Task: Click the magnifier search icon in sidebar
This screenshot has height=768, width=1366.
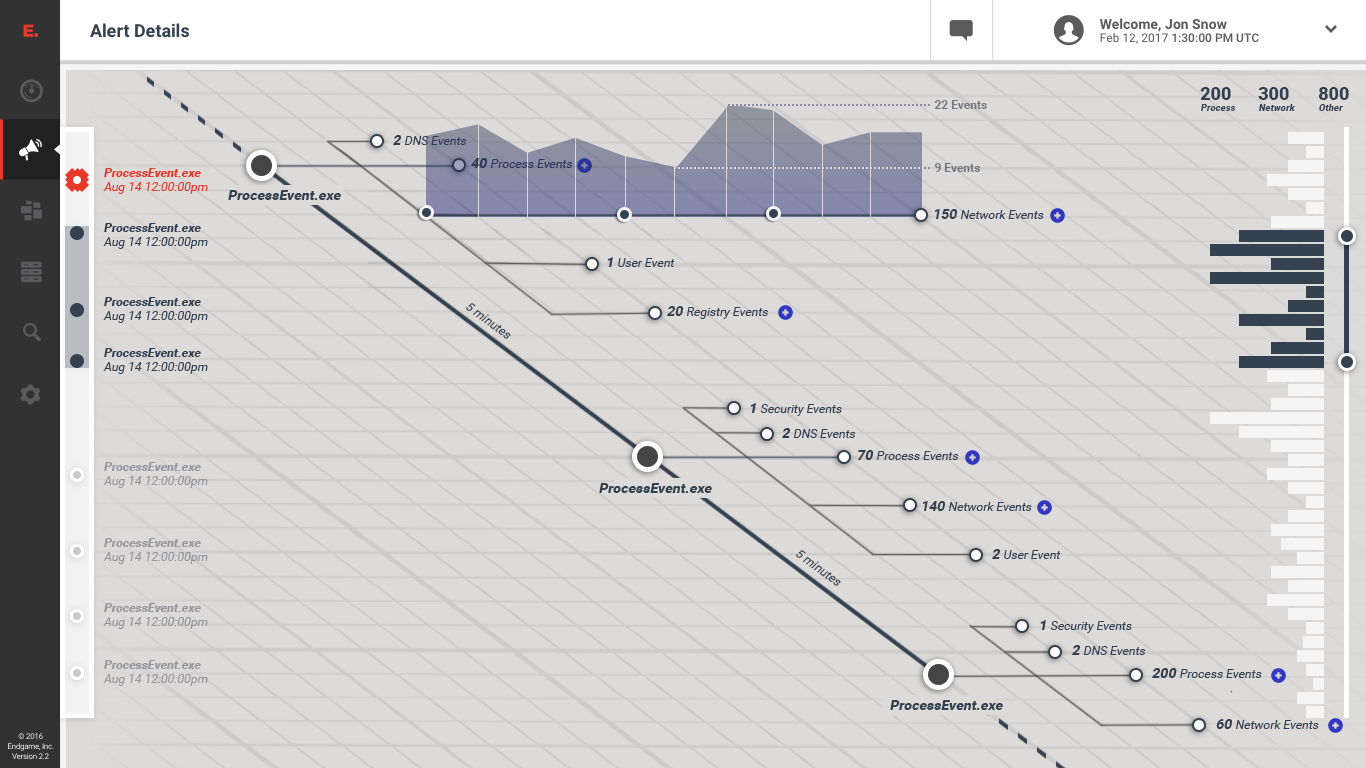Action: 31,333
